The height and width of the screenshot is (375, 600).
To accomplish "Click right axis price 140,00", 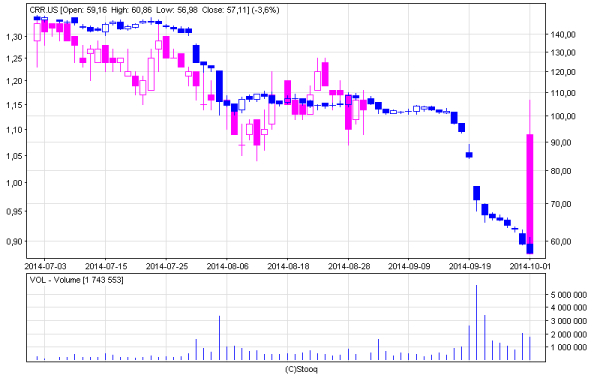I will pyautogui.click(x=563, y=35).
